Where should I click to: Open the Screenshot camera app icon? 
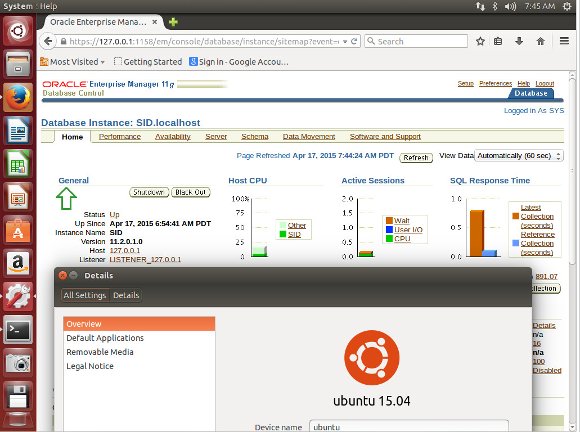coord(18,363)
